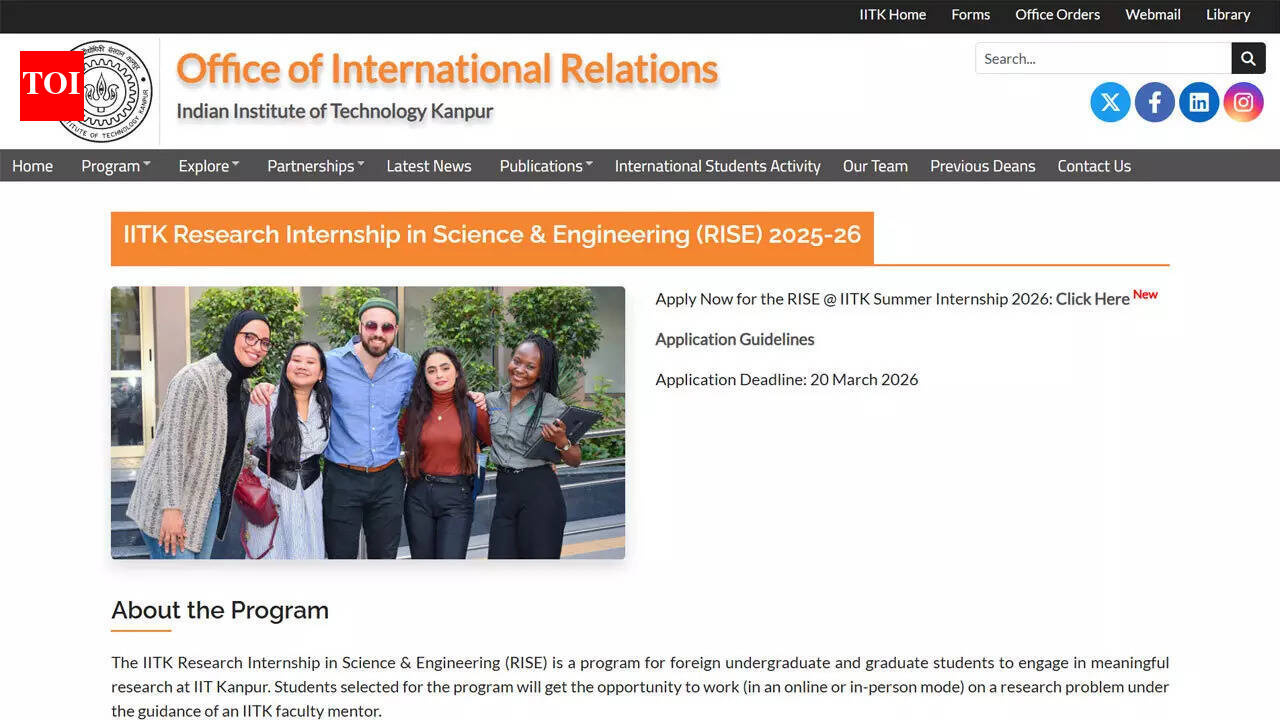Expand the Partnerships menu
The height and width of the screenshot is (720, 1280).
(x=313, y=166)
